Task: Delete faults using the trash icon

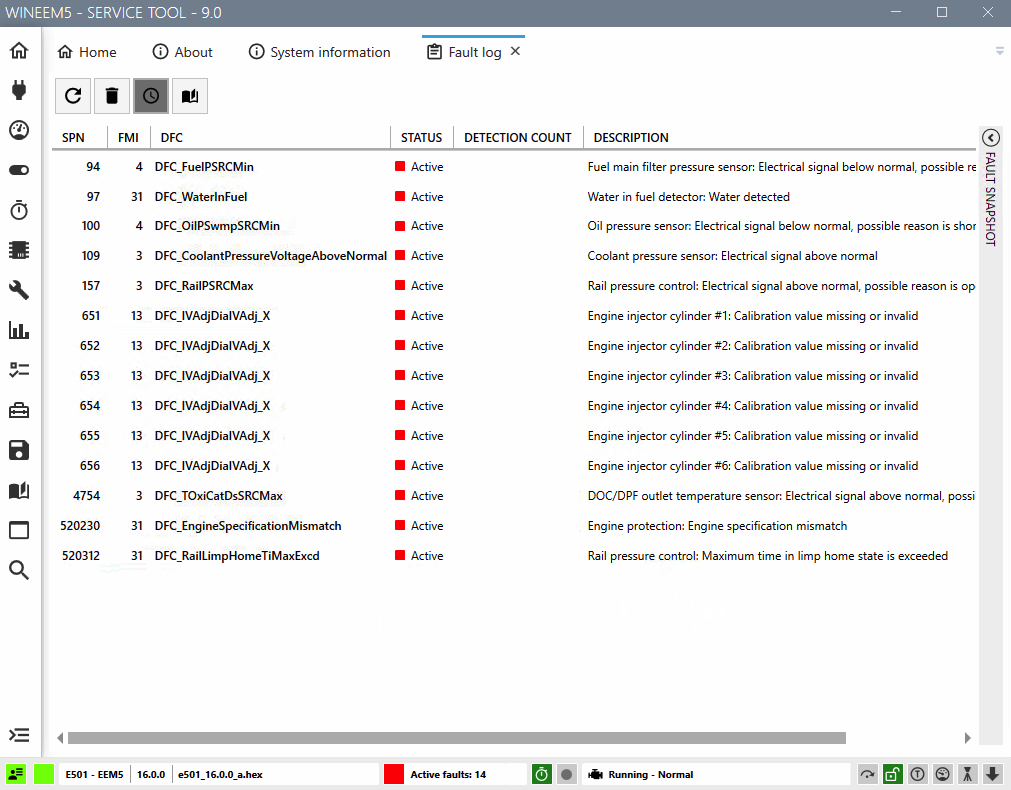Action: 112,96
